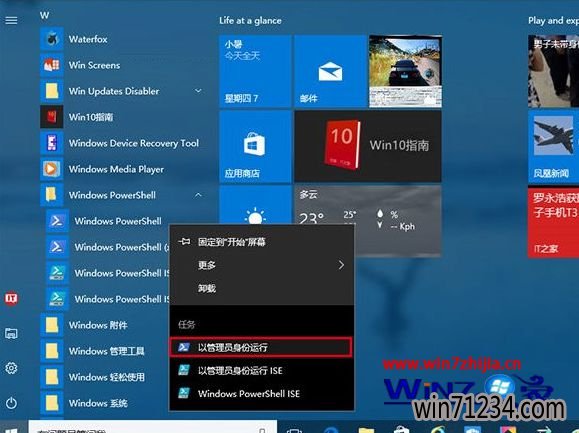
Task: Click the taskbar search box
Action: click(x=152, y=427)
